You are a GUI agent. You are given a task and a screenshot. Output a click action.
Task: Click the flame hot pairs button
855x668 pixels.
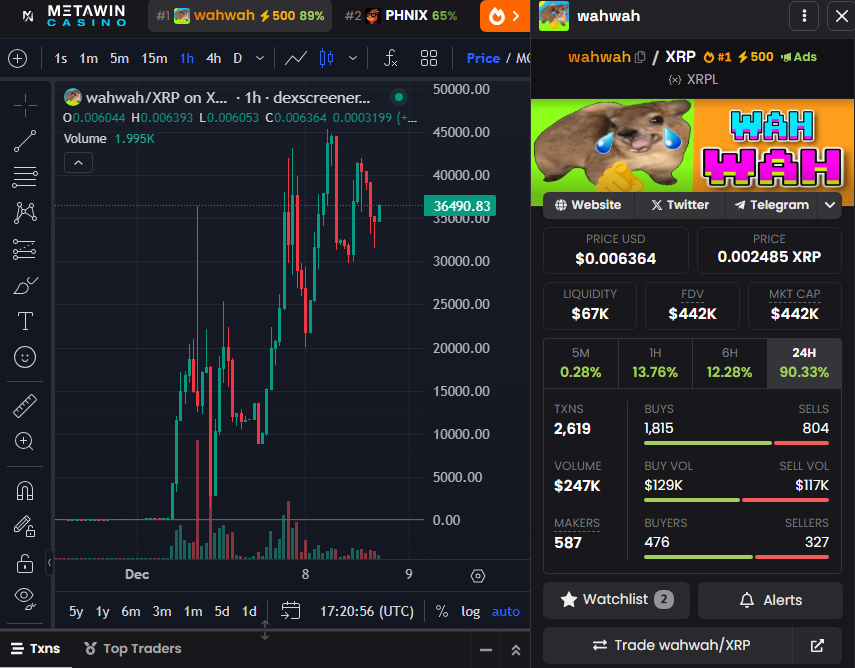(x=504, y=16)
